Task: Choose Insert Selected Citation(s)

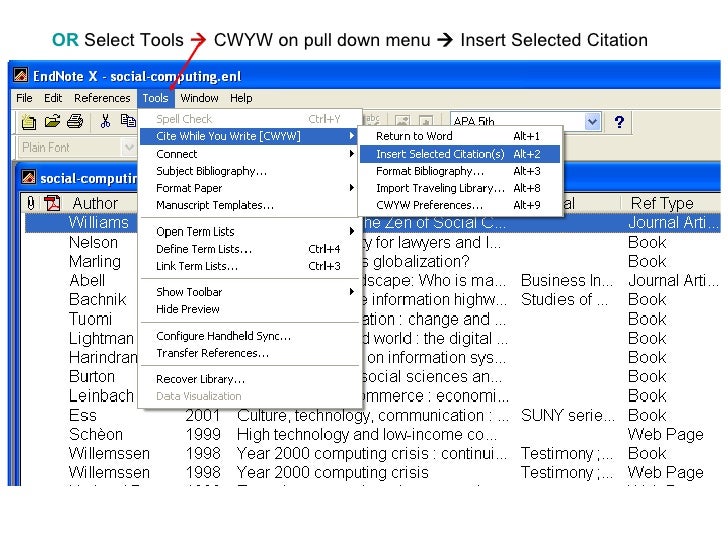Action: [x=460, y=154]
